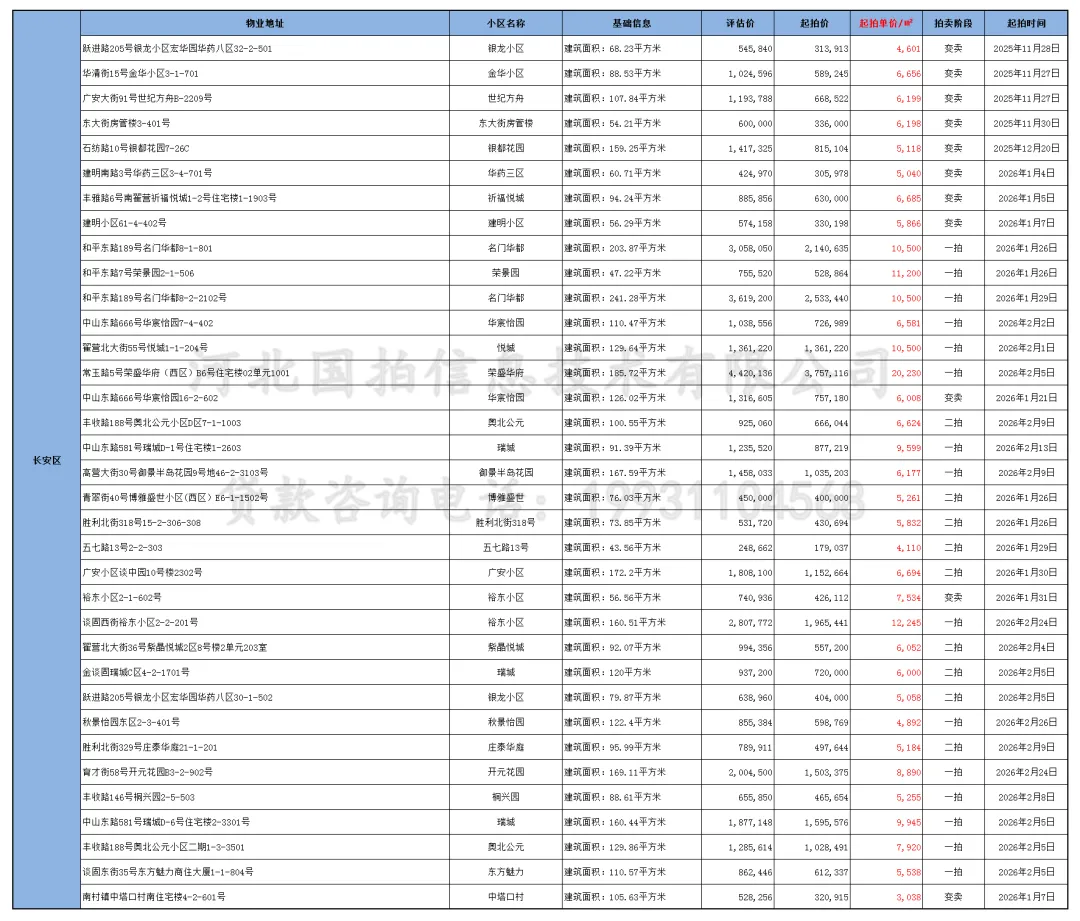Click address 南村镇中塔口村南住宅楼4-2-601号
This screenshot has height=921, width=1080.
[x=154, y=898]
